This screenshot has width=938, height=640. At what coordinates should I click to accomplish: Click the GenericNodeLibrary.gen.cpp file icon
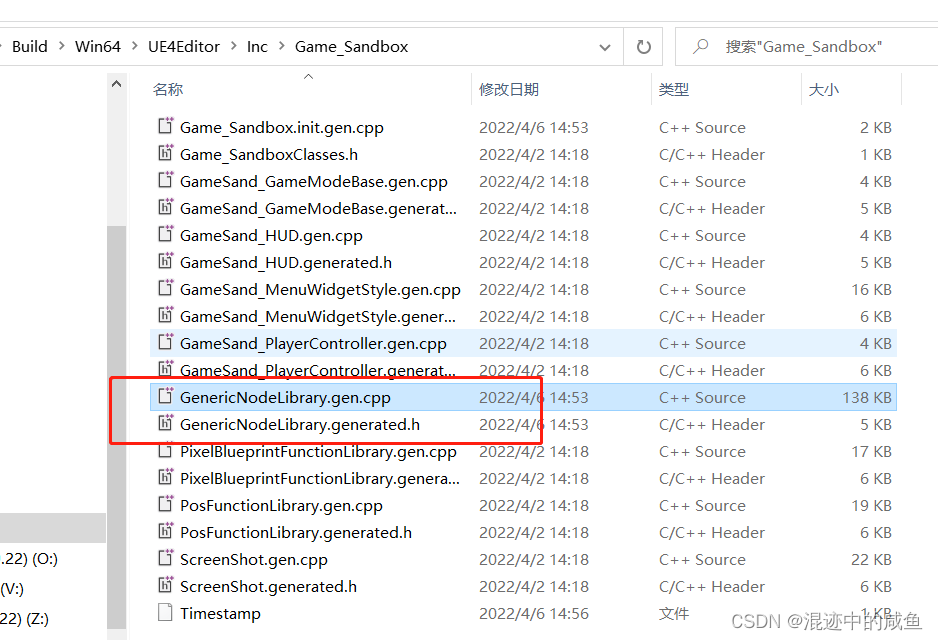(x=165, y=396)
